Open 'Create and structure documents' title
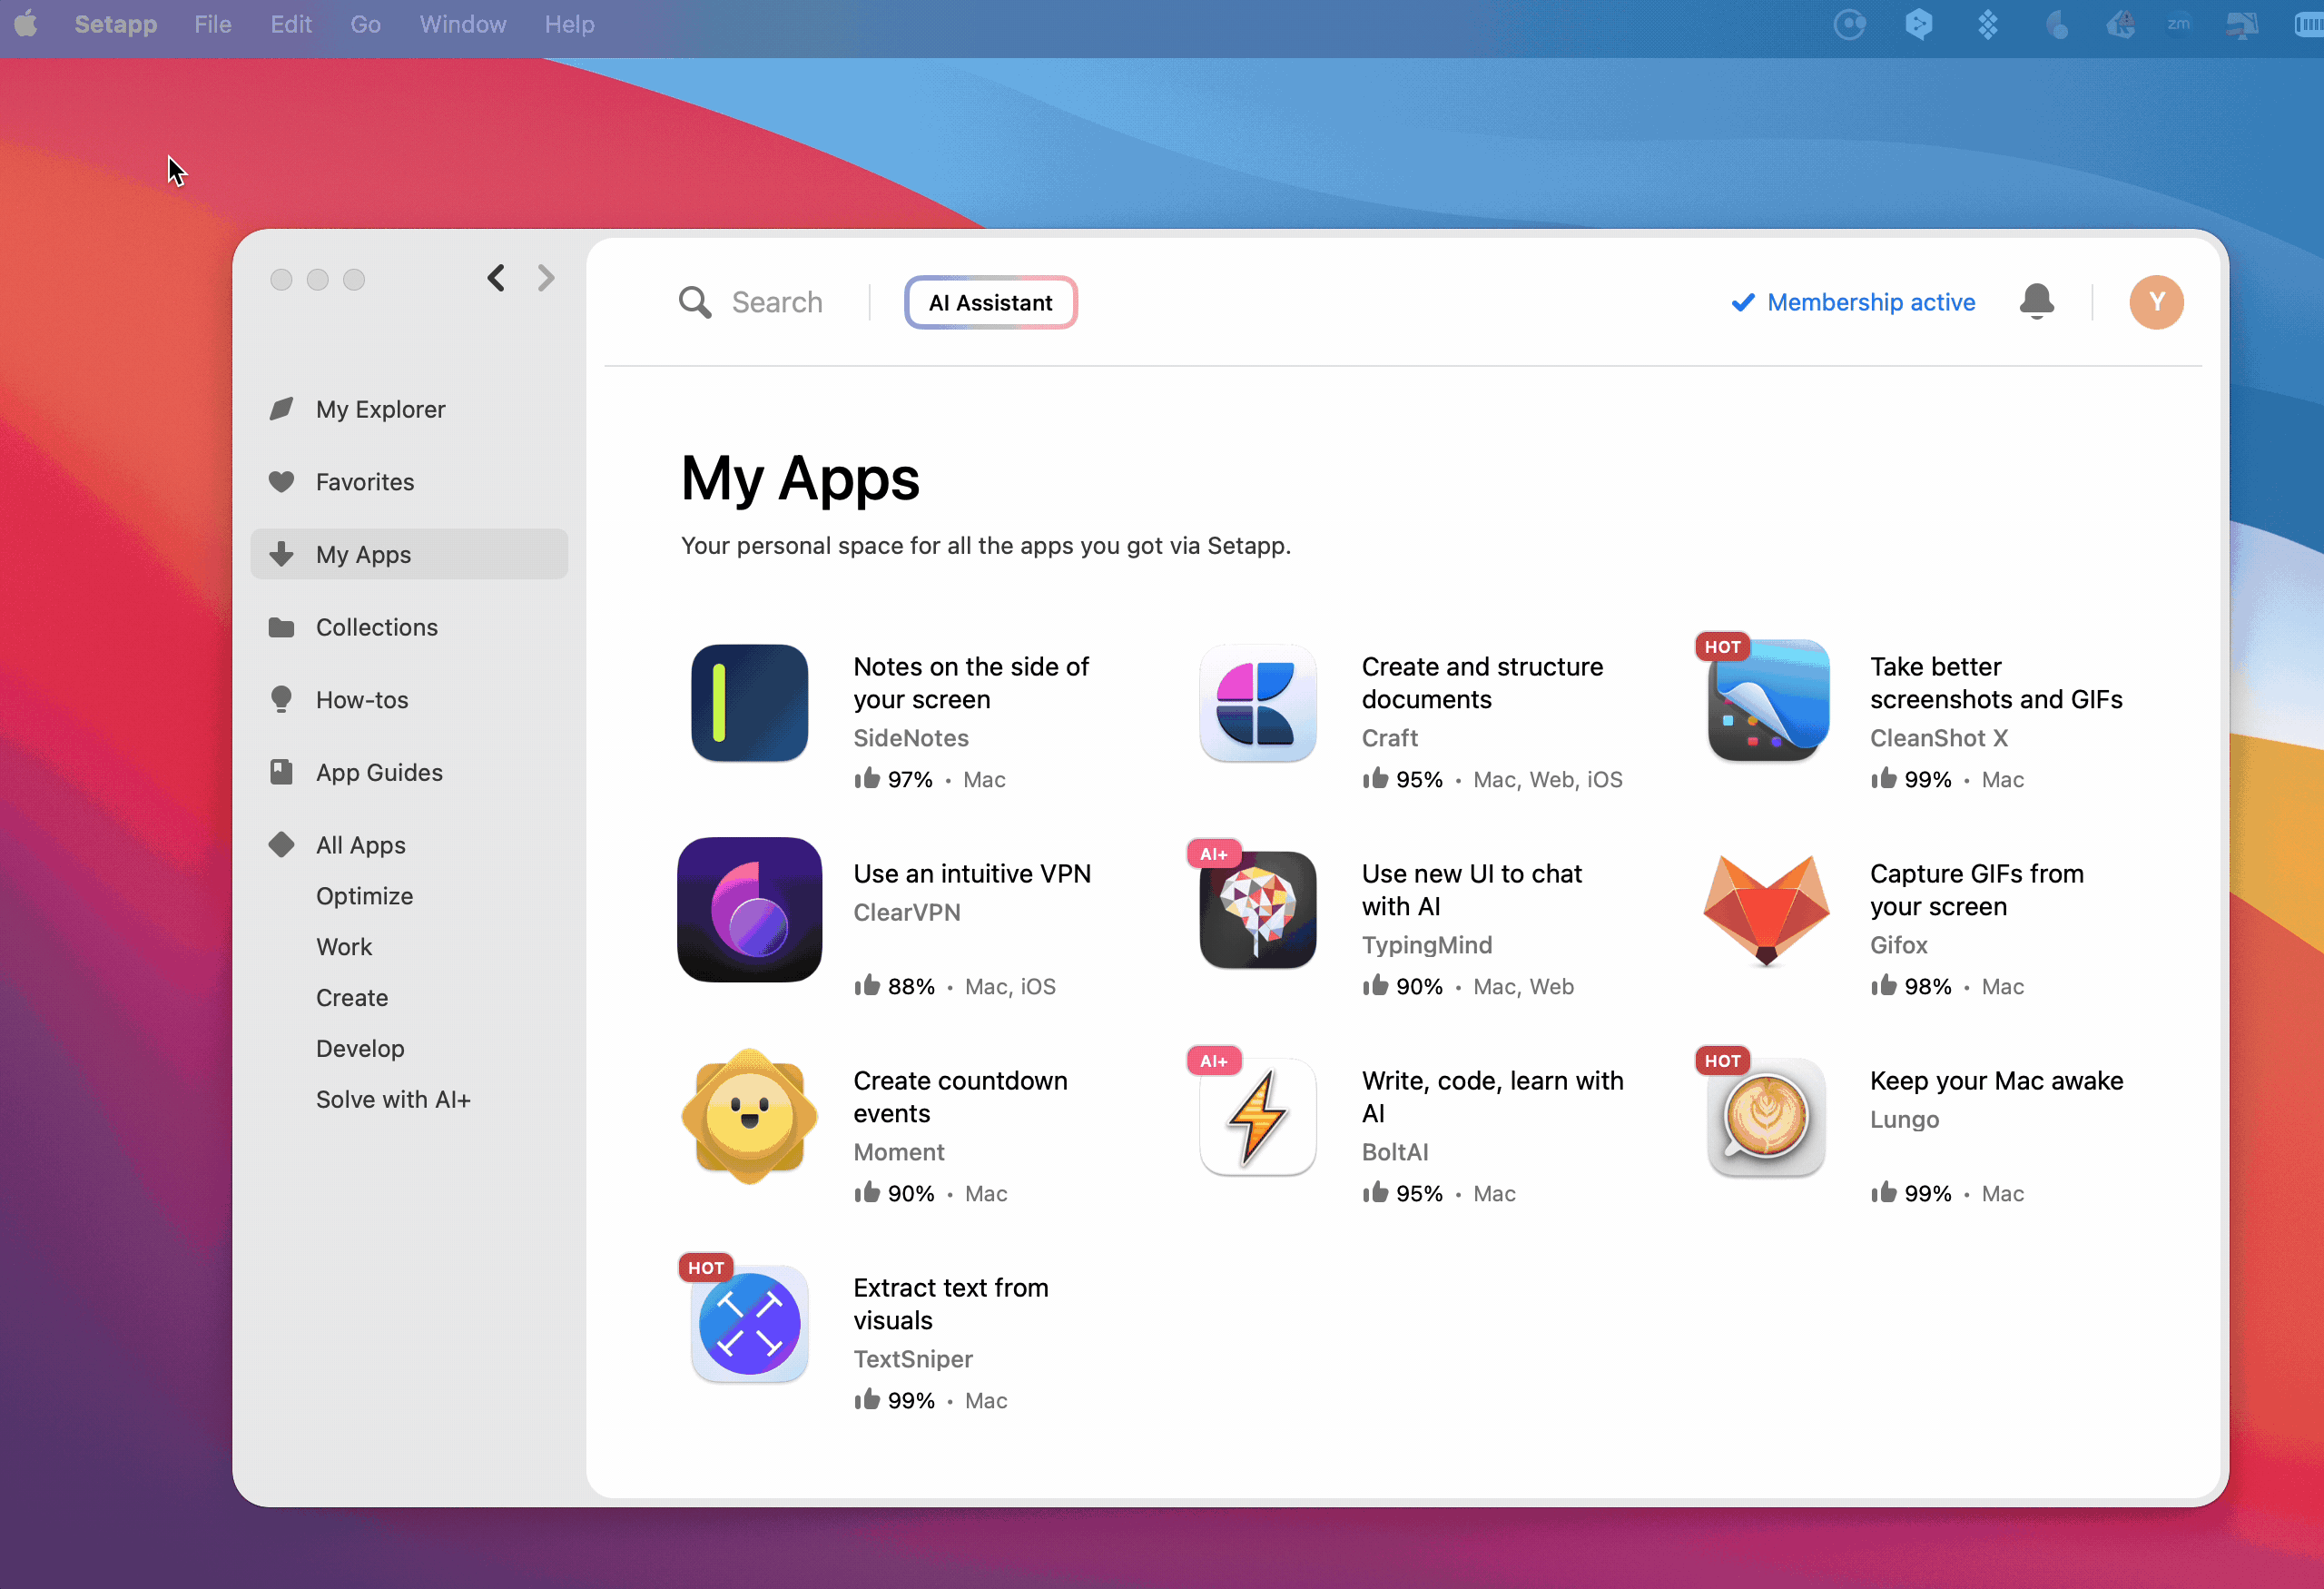This screenshot has width=2324, height=1589. click(x=1482, y=683)
